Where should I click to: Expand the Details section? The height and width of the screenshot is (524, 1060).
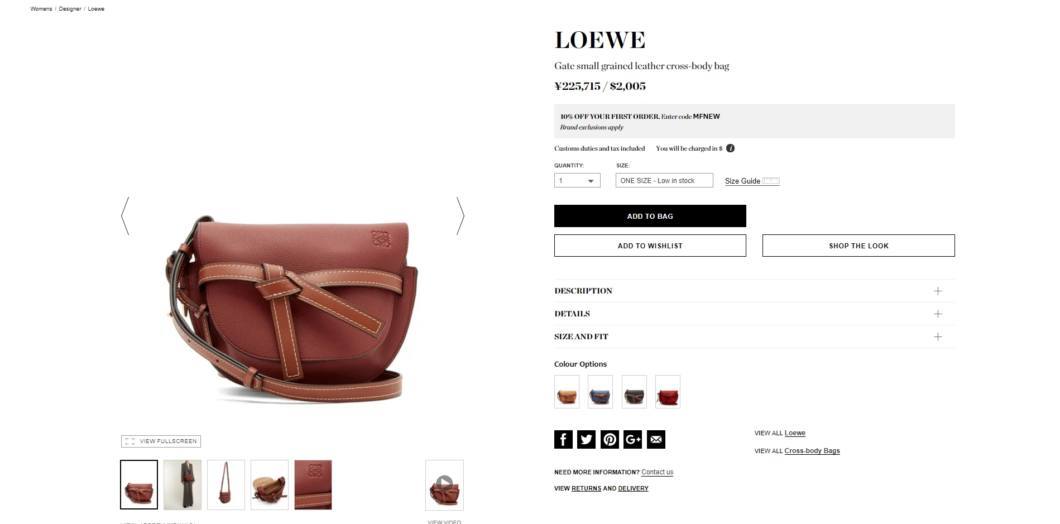pos(754,314)
